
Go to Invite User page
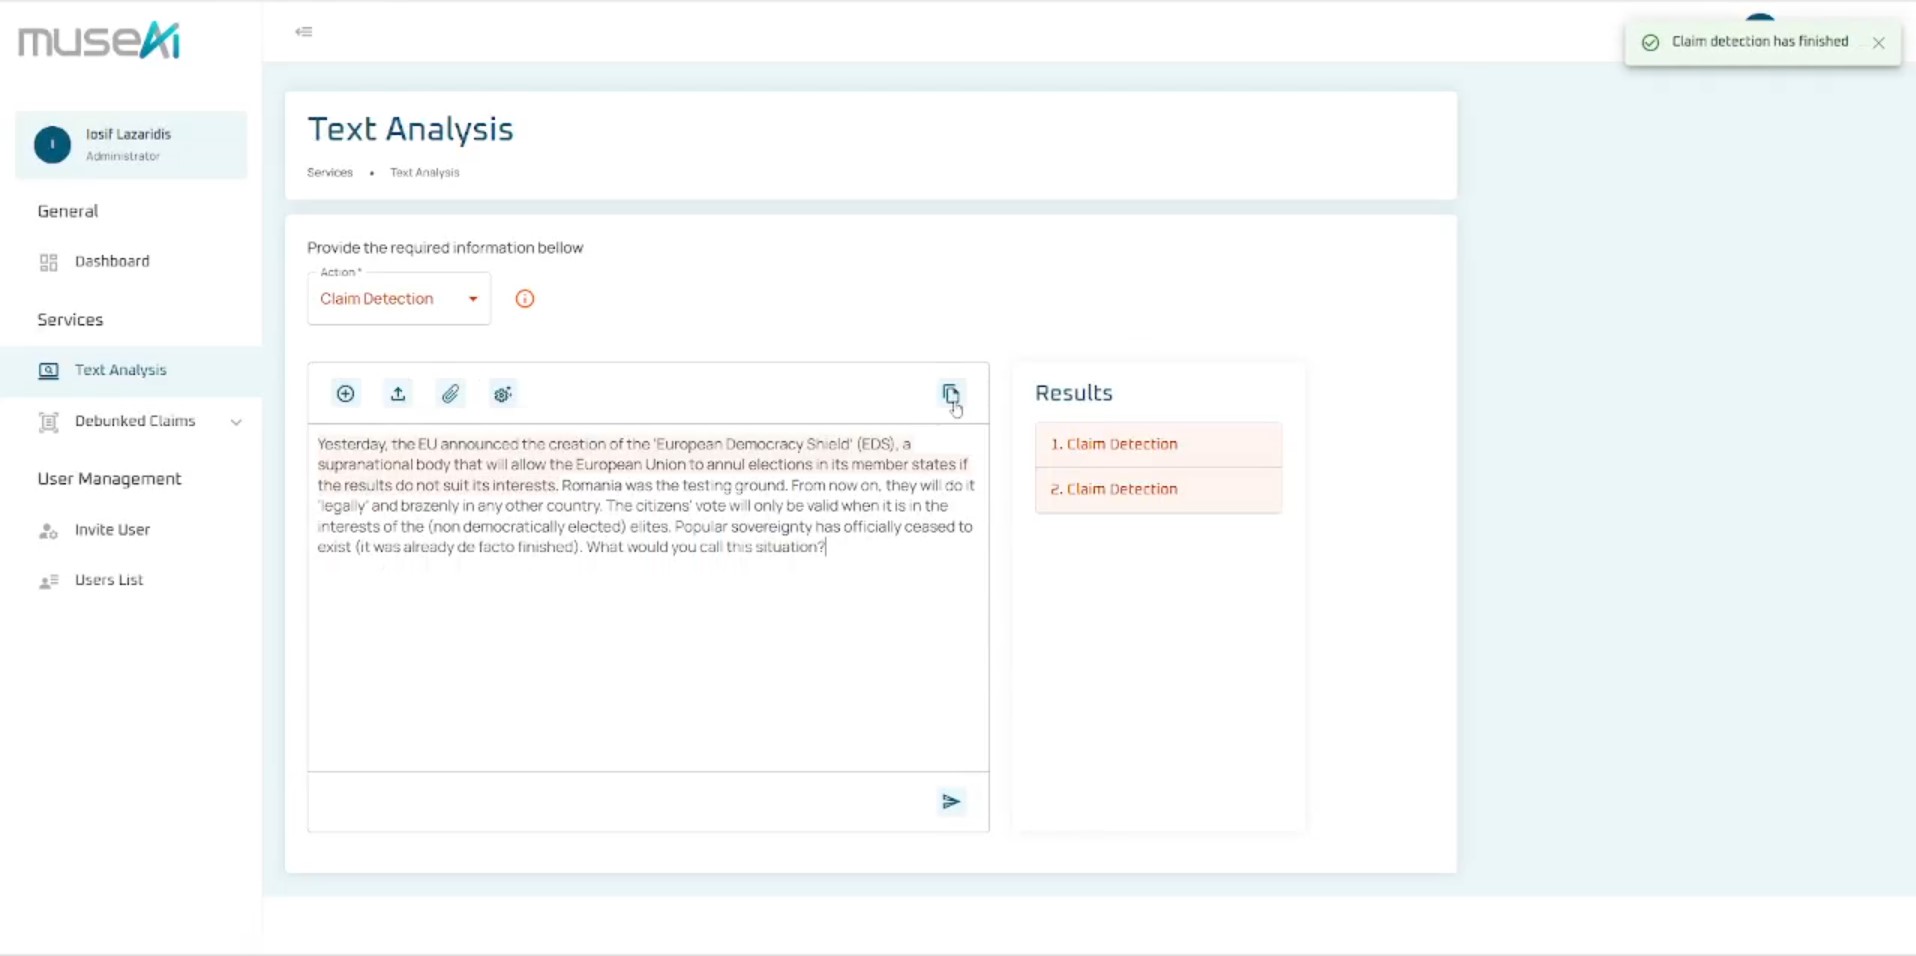pos(112,530)
